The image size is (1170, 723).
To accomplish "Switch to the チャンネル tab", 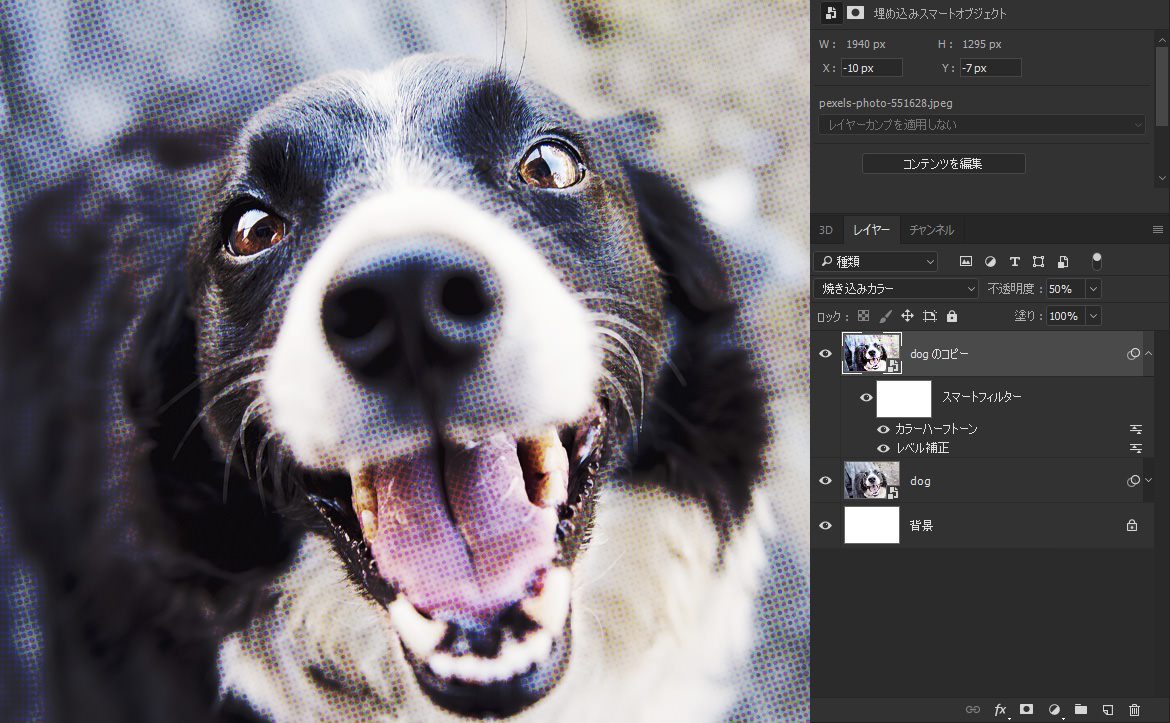I will 931,230.
